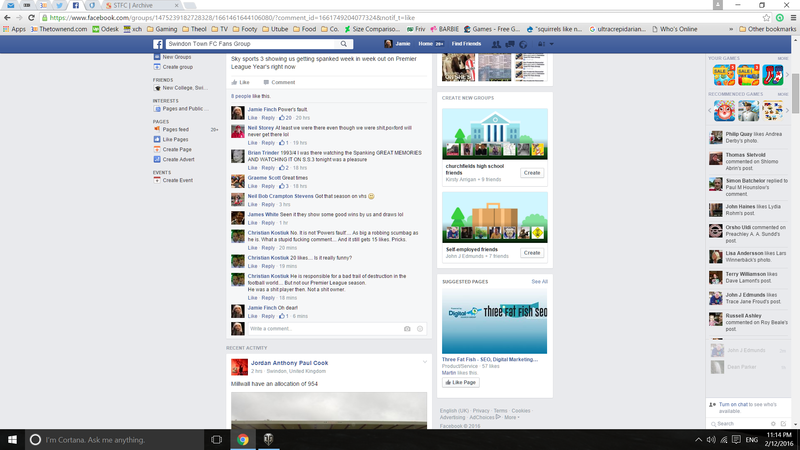This screenshot has height=450, width=800.
Task: Open Windows Start menu
Action: [12, 439]
